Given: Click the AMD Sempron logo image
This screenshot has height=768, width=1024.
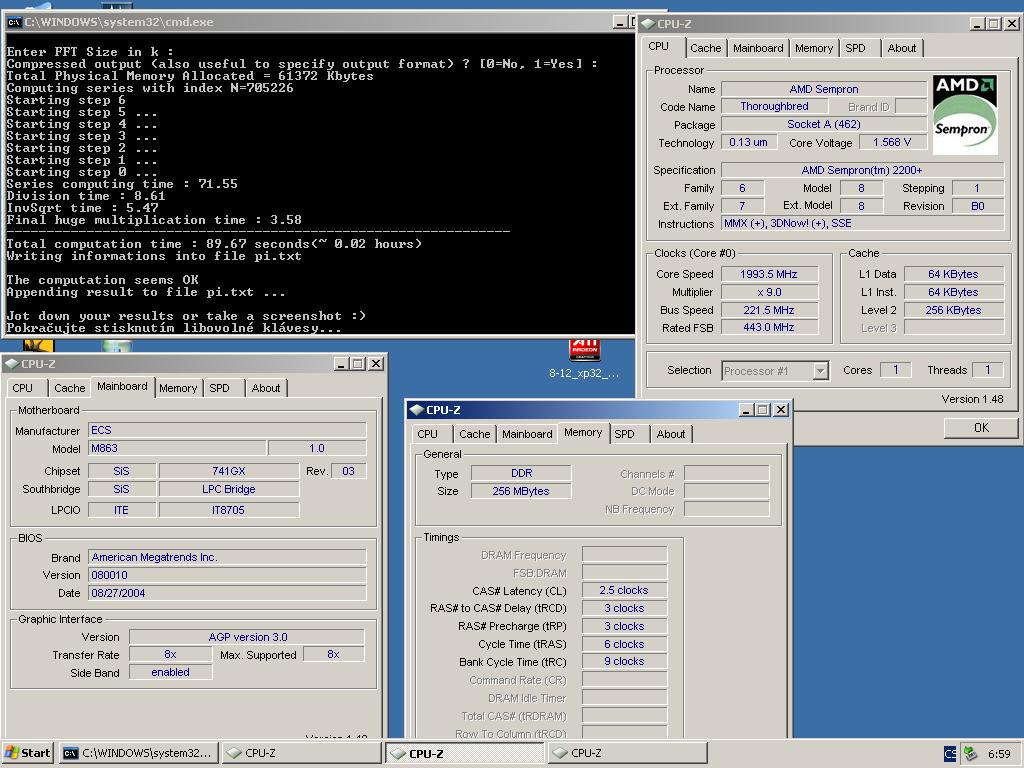Looking at the screenshot, I should [x=965, y=115].
